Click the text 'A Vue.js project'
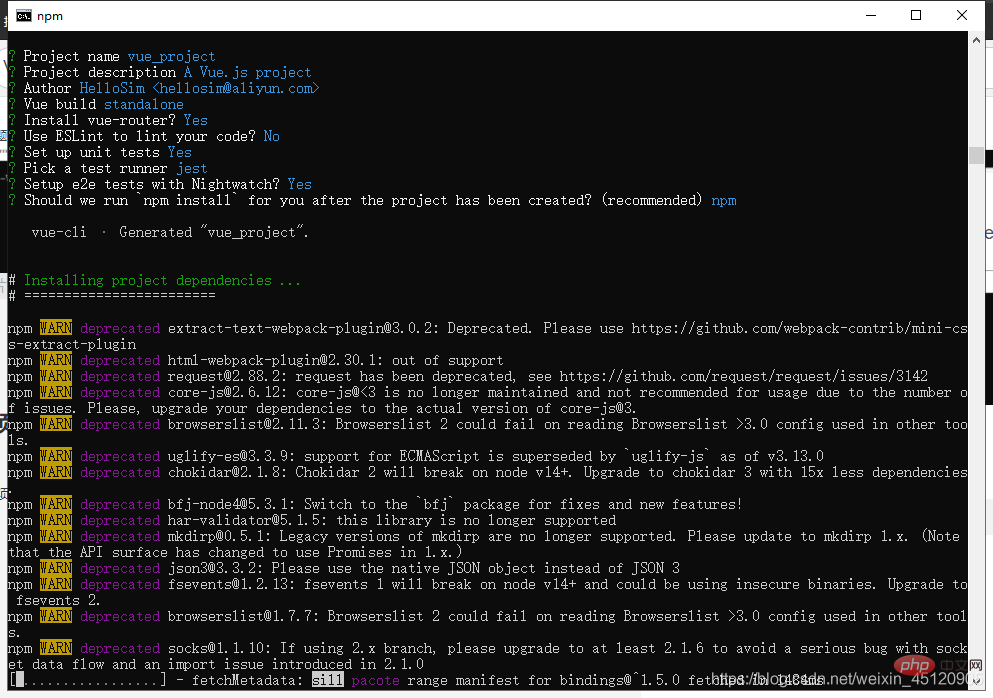The height and width of the screenshot is (698, 993). click(248, 72)
